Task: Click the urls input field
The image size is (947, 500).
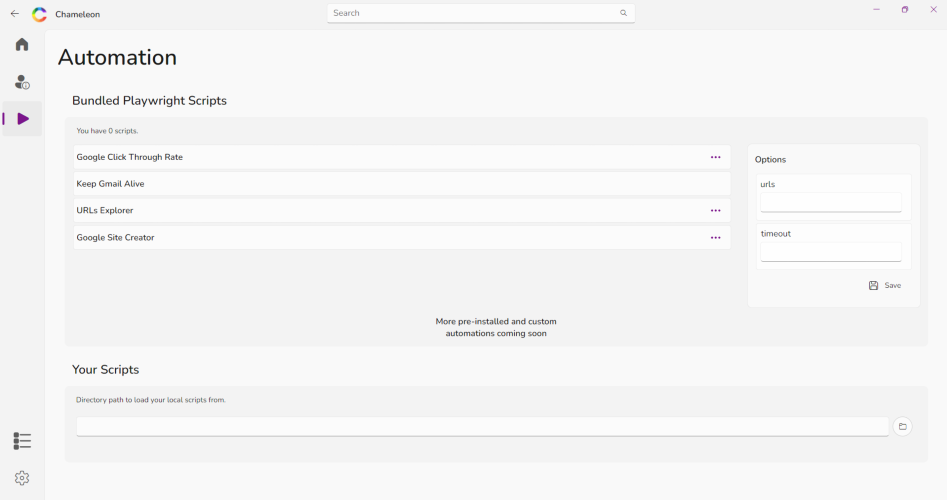Action: 831,202
